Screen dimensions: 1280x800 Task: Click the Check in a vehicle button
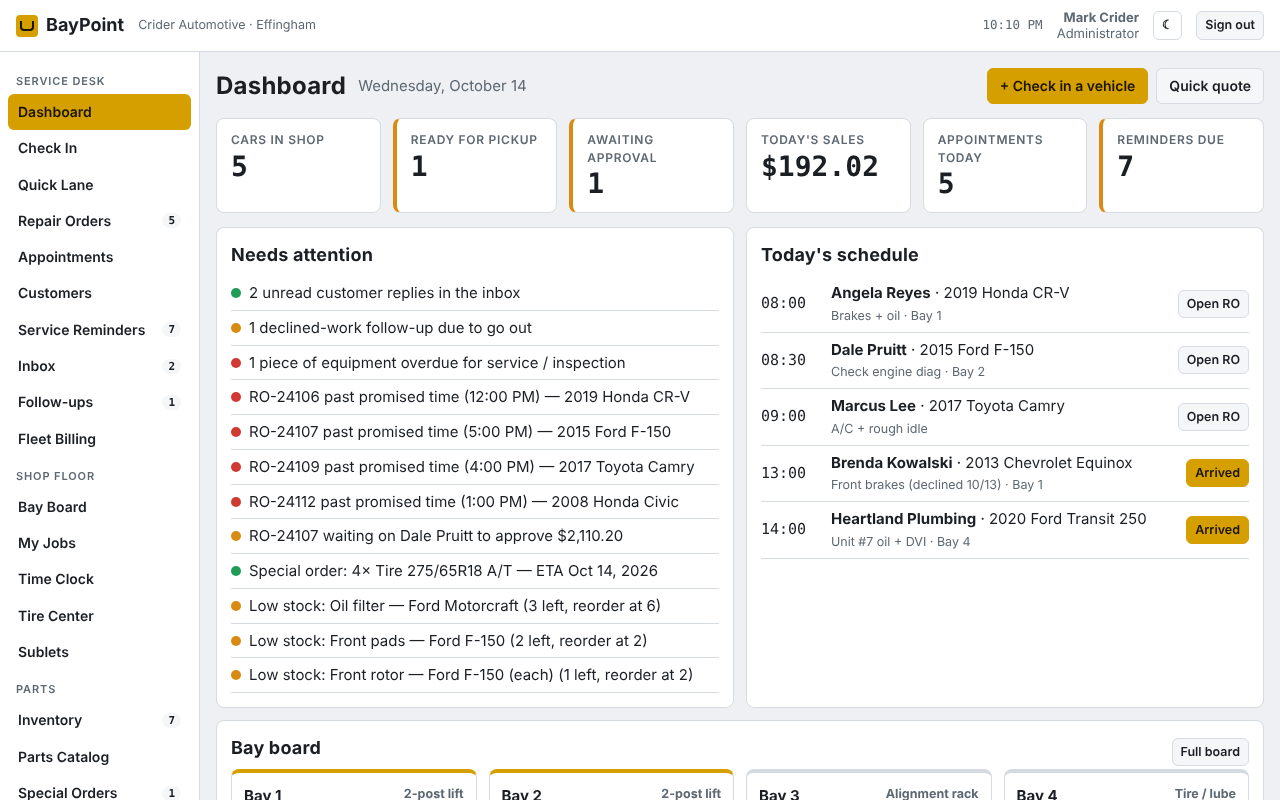1067,86
